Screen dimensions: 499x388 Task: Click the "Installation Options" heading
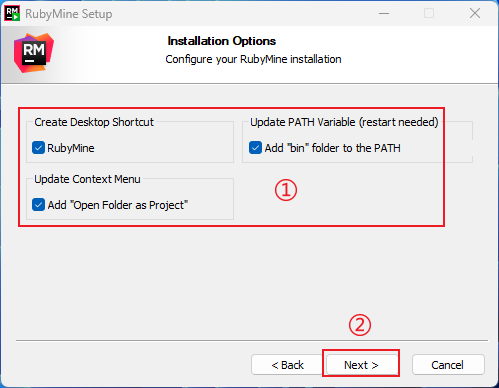[x=222, y=41]
